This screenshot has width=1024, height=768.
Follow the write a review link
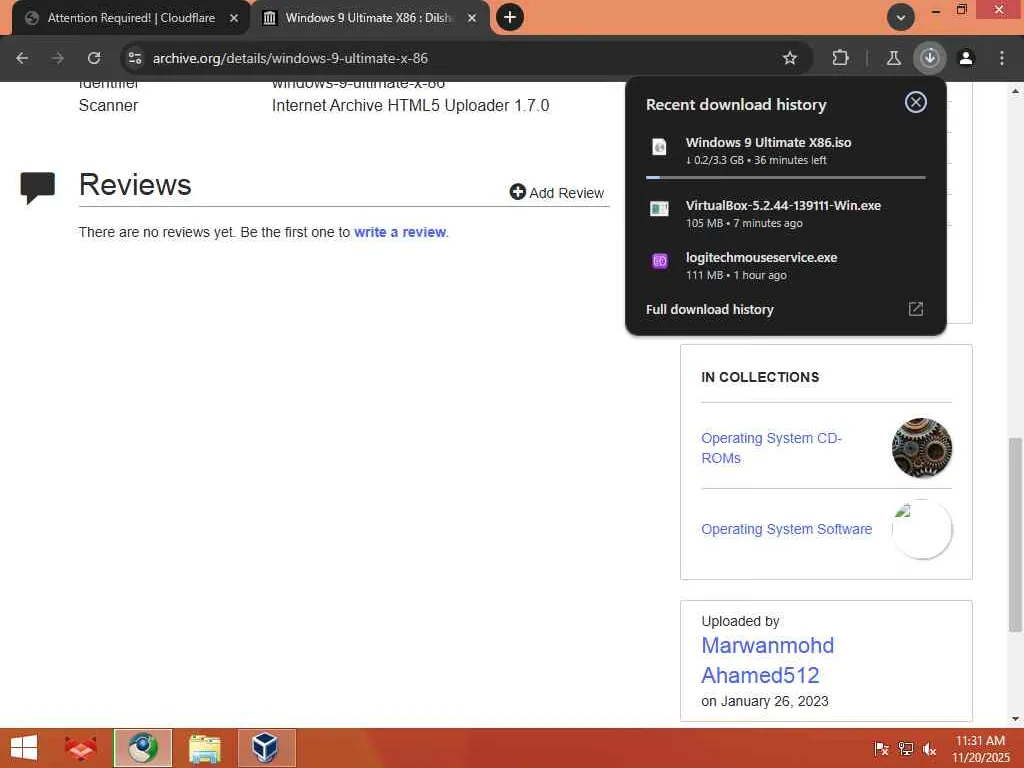(400, 232)
